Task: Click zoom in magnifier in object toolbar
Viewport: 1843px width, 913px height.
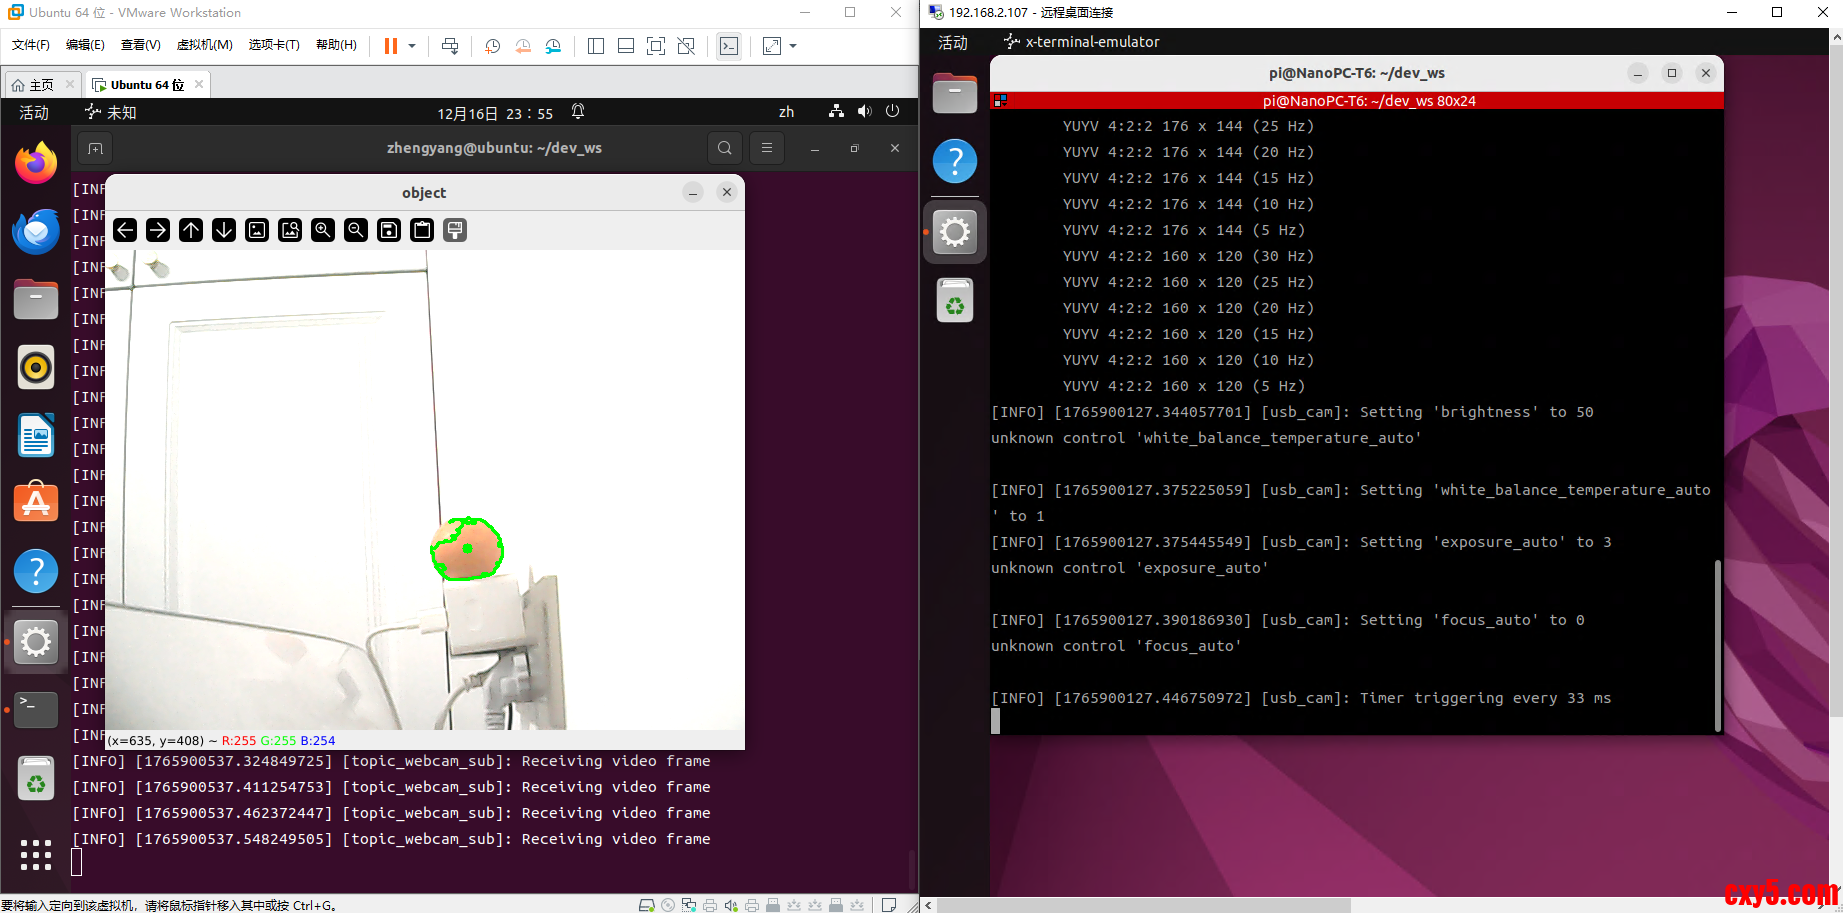Action: (323, 231)
